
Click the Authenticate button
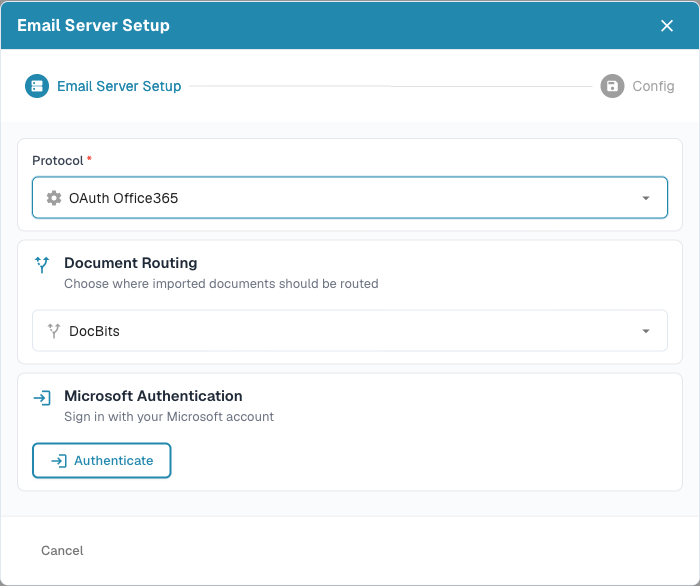102,461
